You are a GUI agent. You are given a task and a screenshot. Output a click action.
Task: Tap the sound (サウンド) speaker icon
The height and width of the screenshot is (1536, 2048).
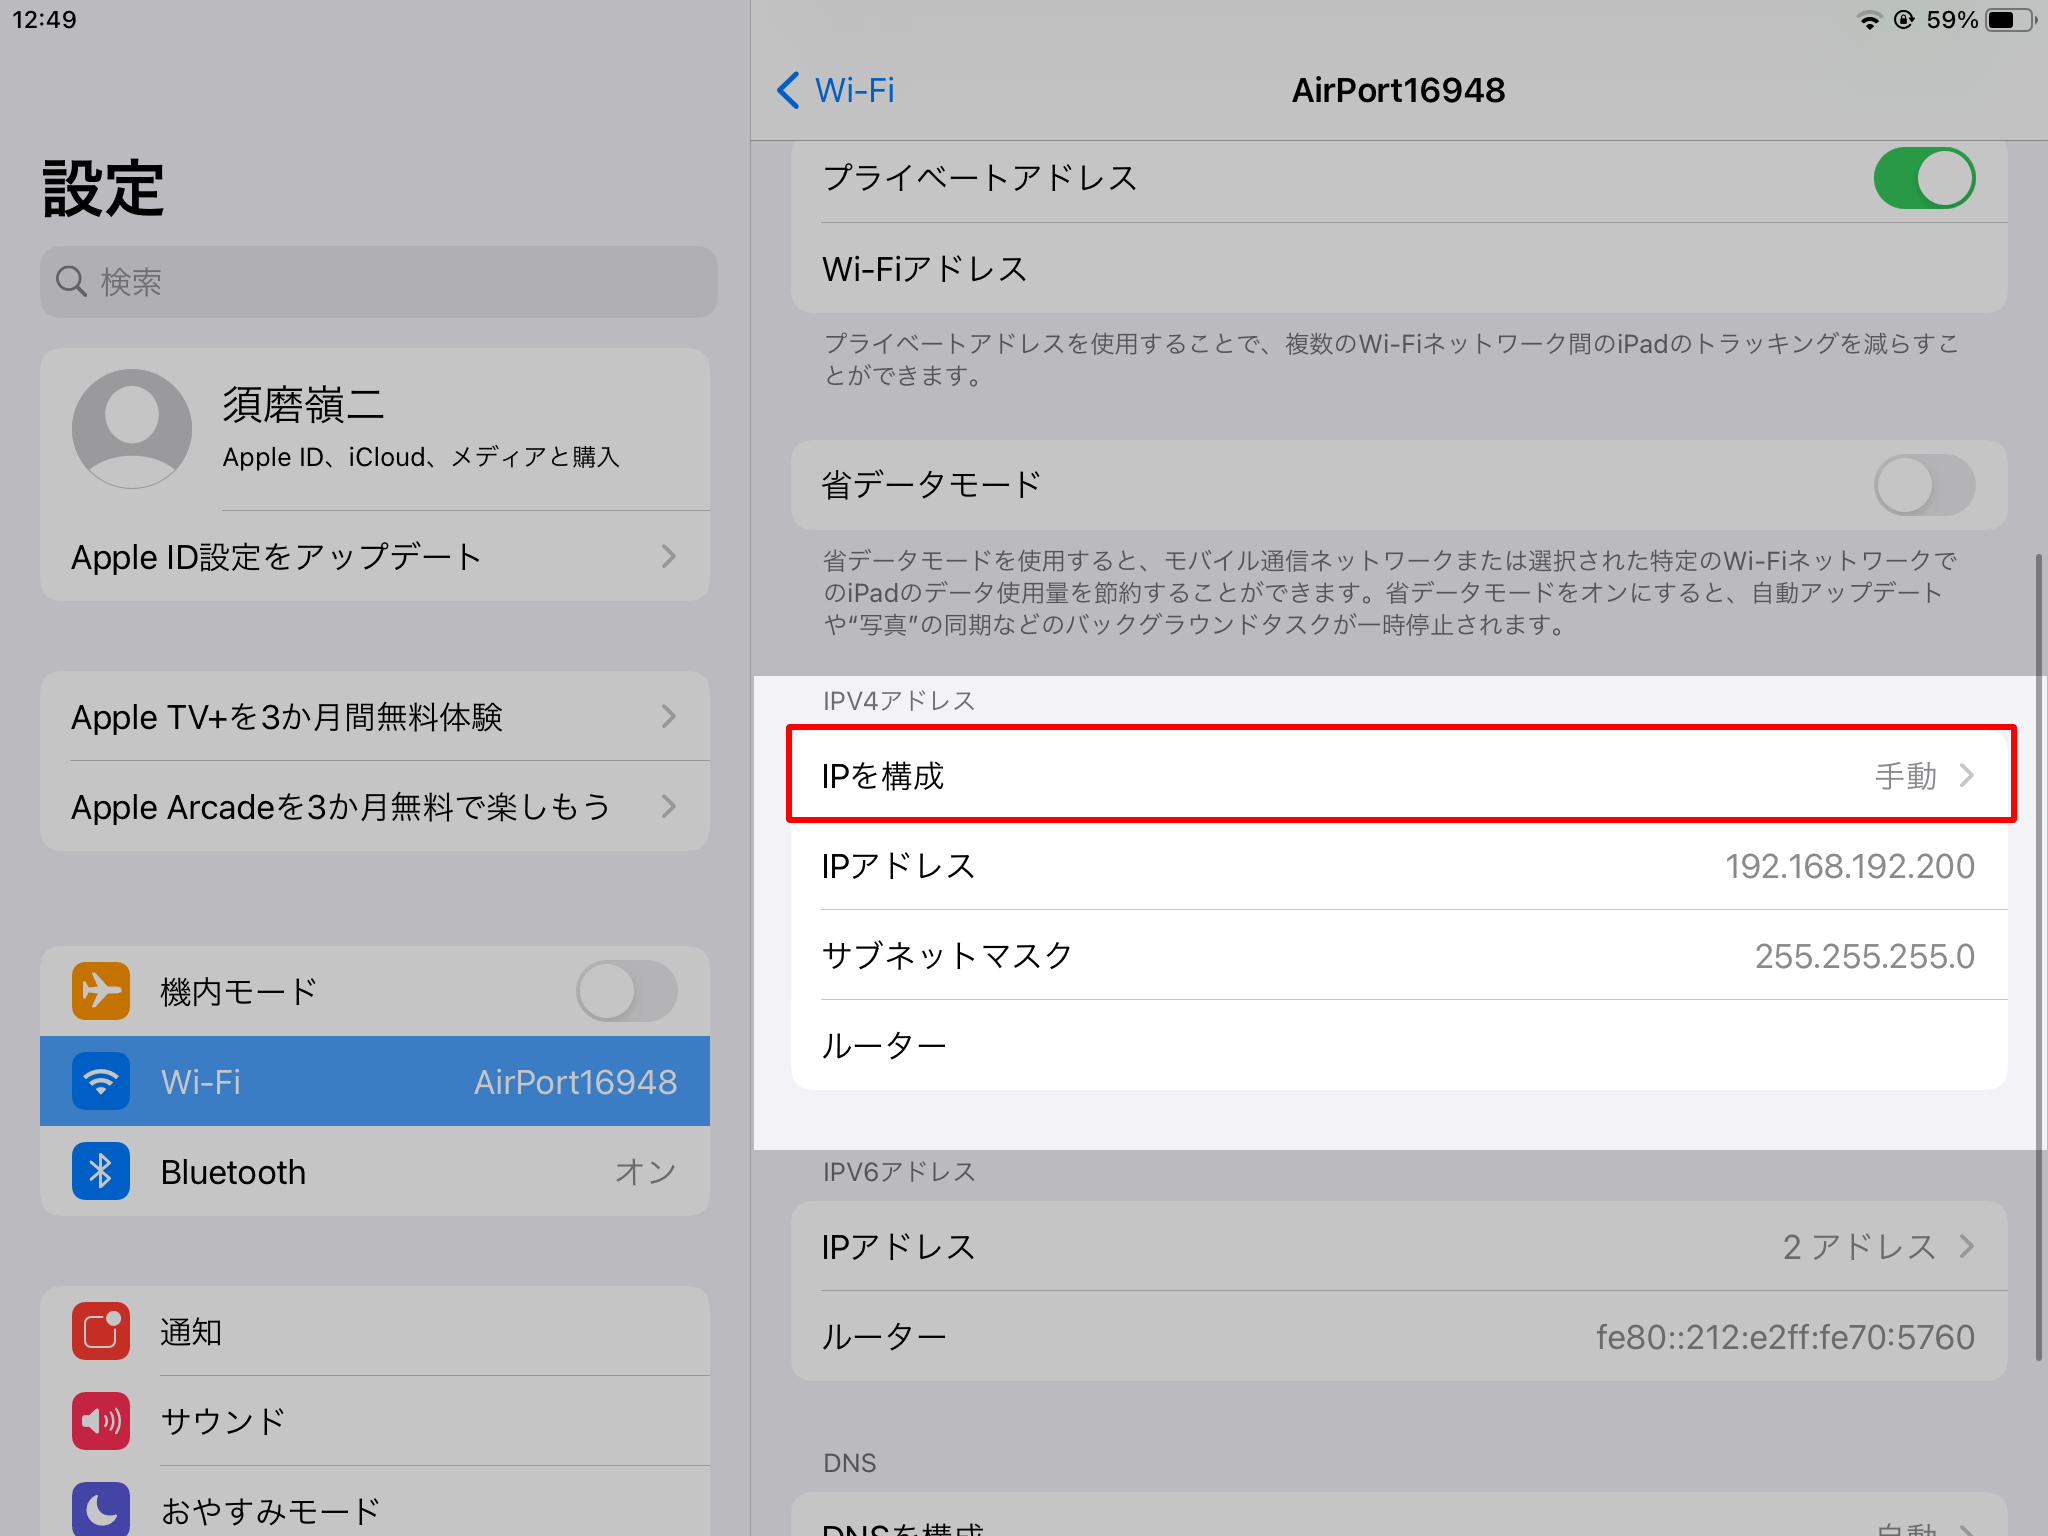[x=101, y=1421]
